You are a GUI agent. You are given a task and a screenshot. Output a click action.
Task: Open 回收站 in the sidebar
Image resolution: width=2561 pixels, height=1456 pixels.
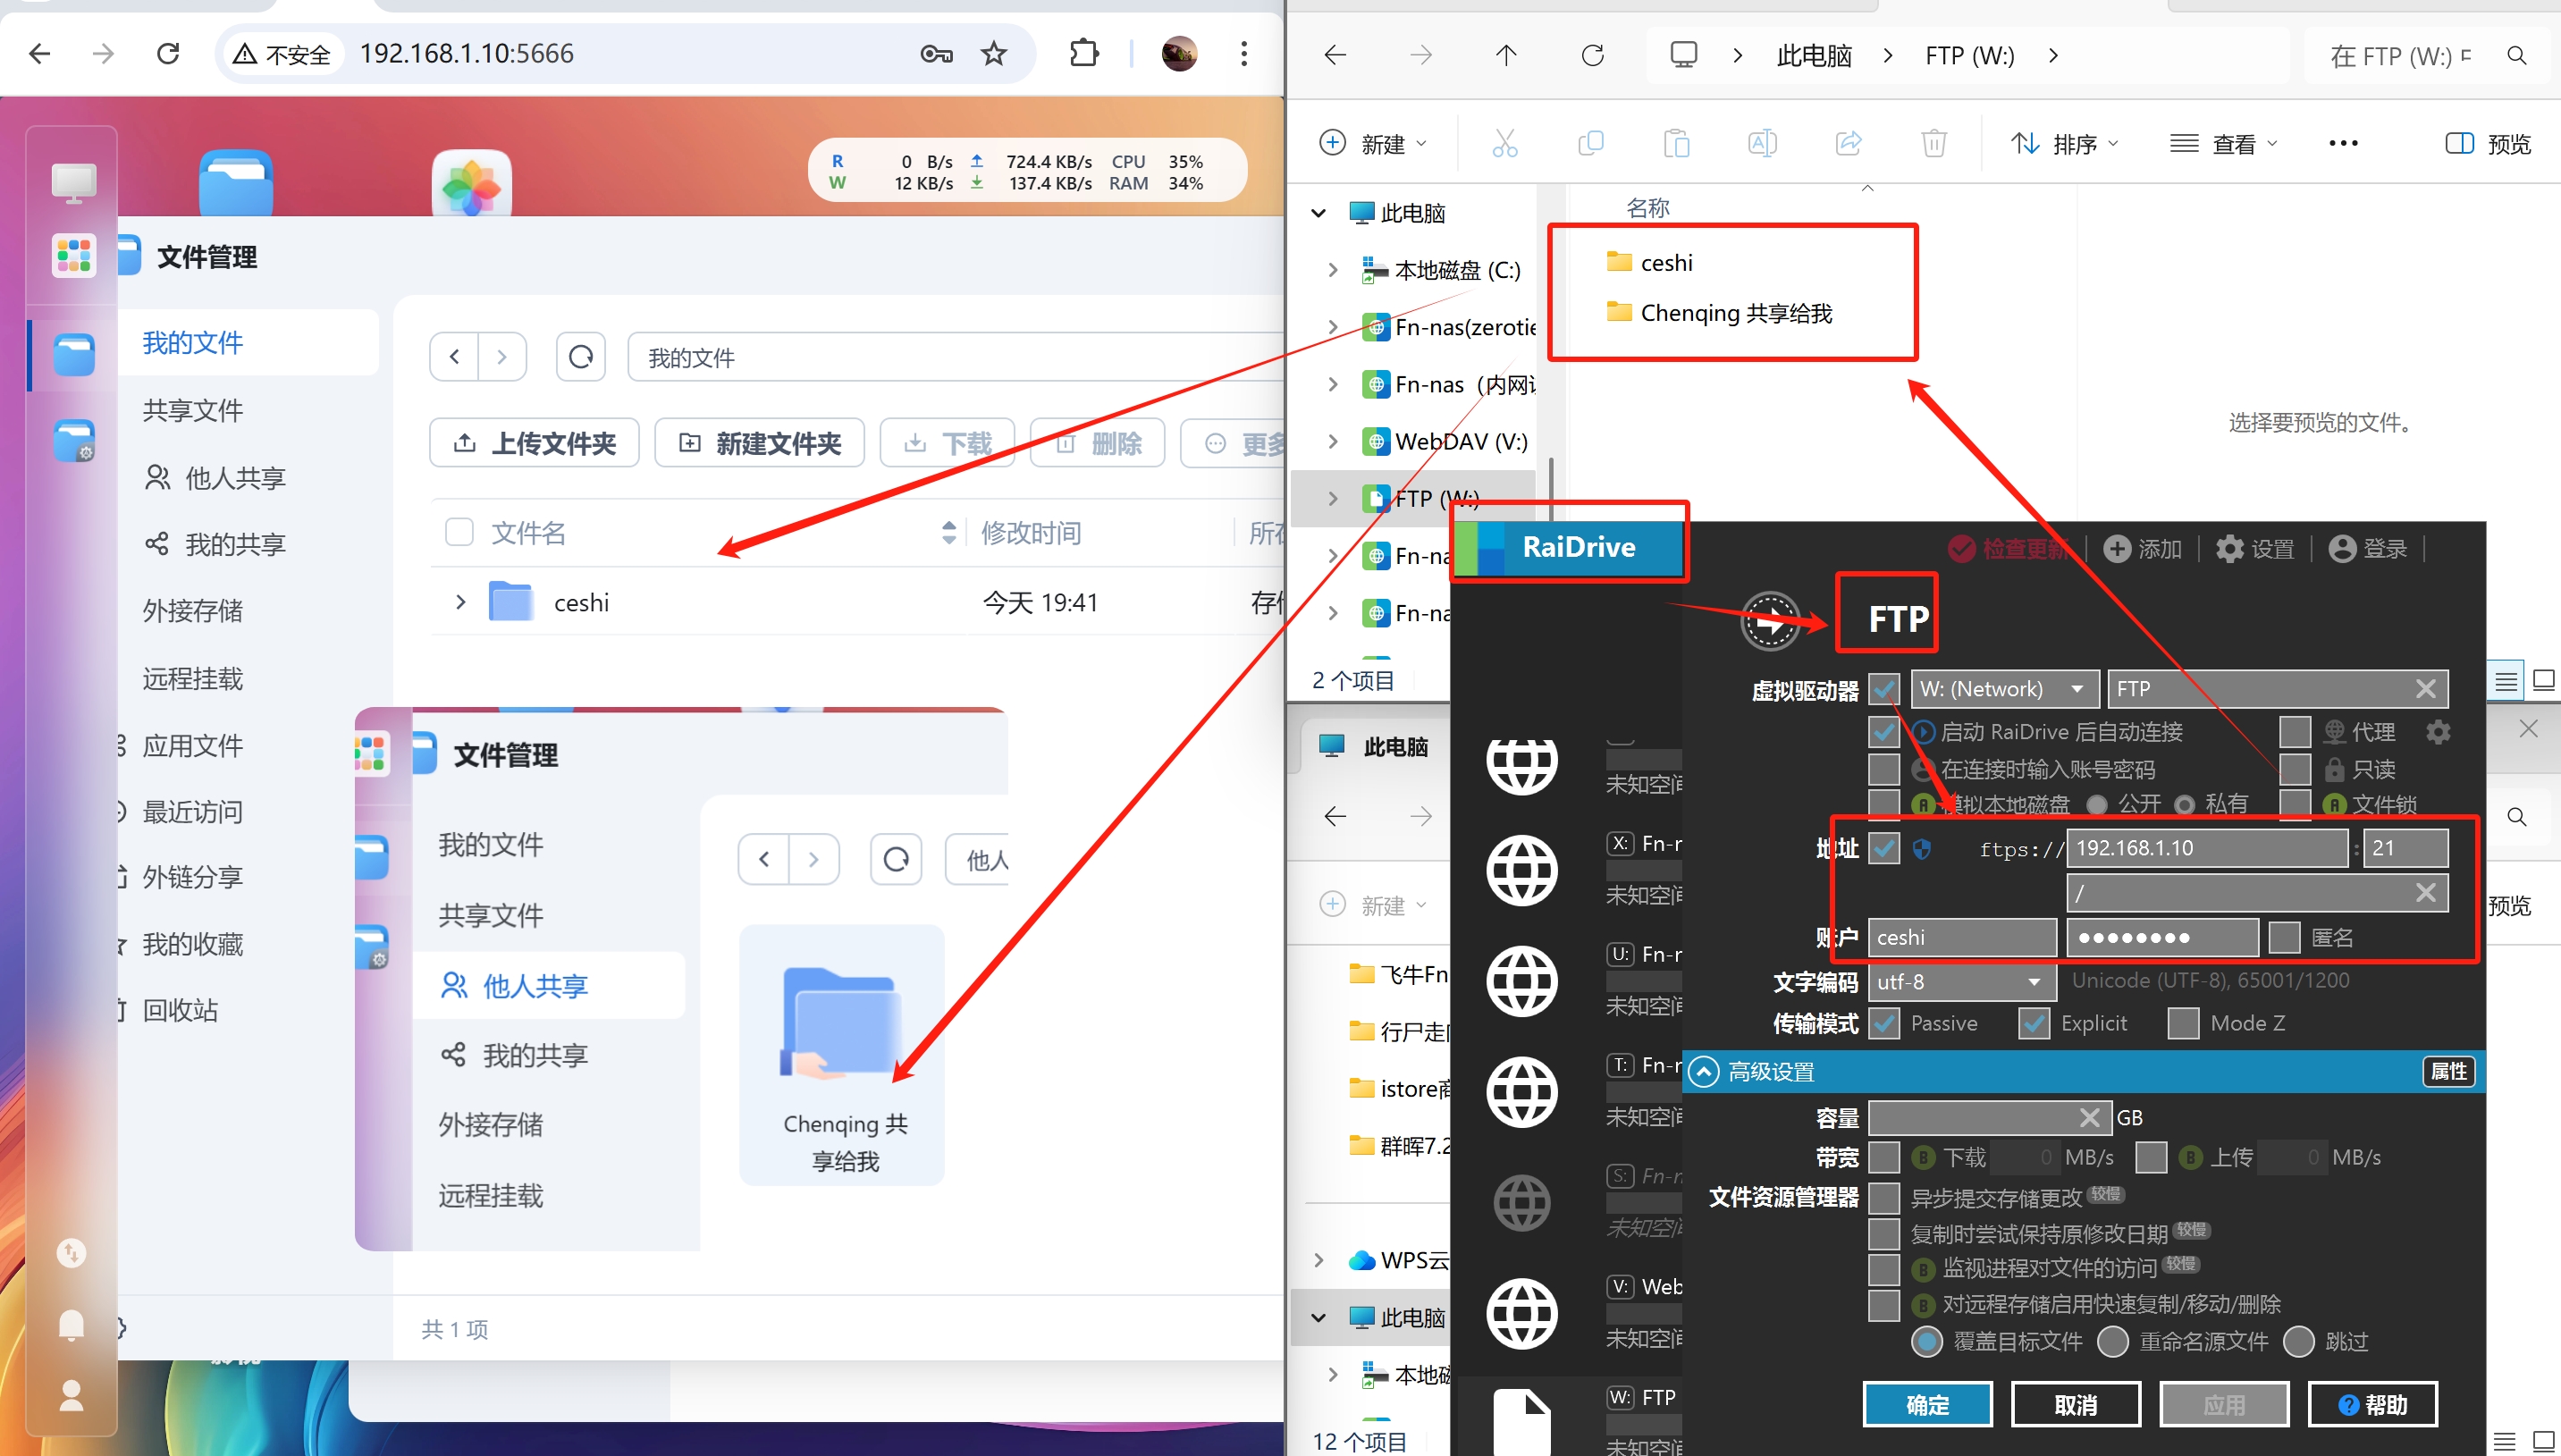coord(180,1010)
